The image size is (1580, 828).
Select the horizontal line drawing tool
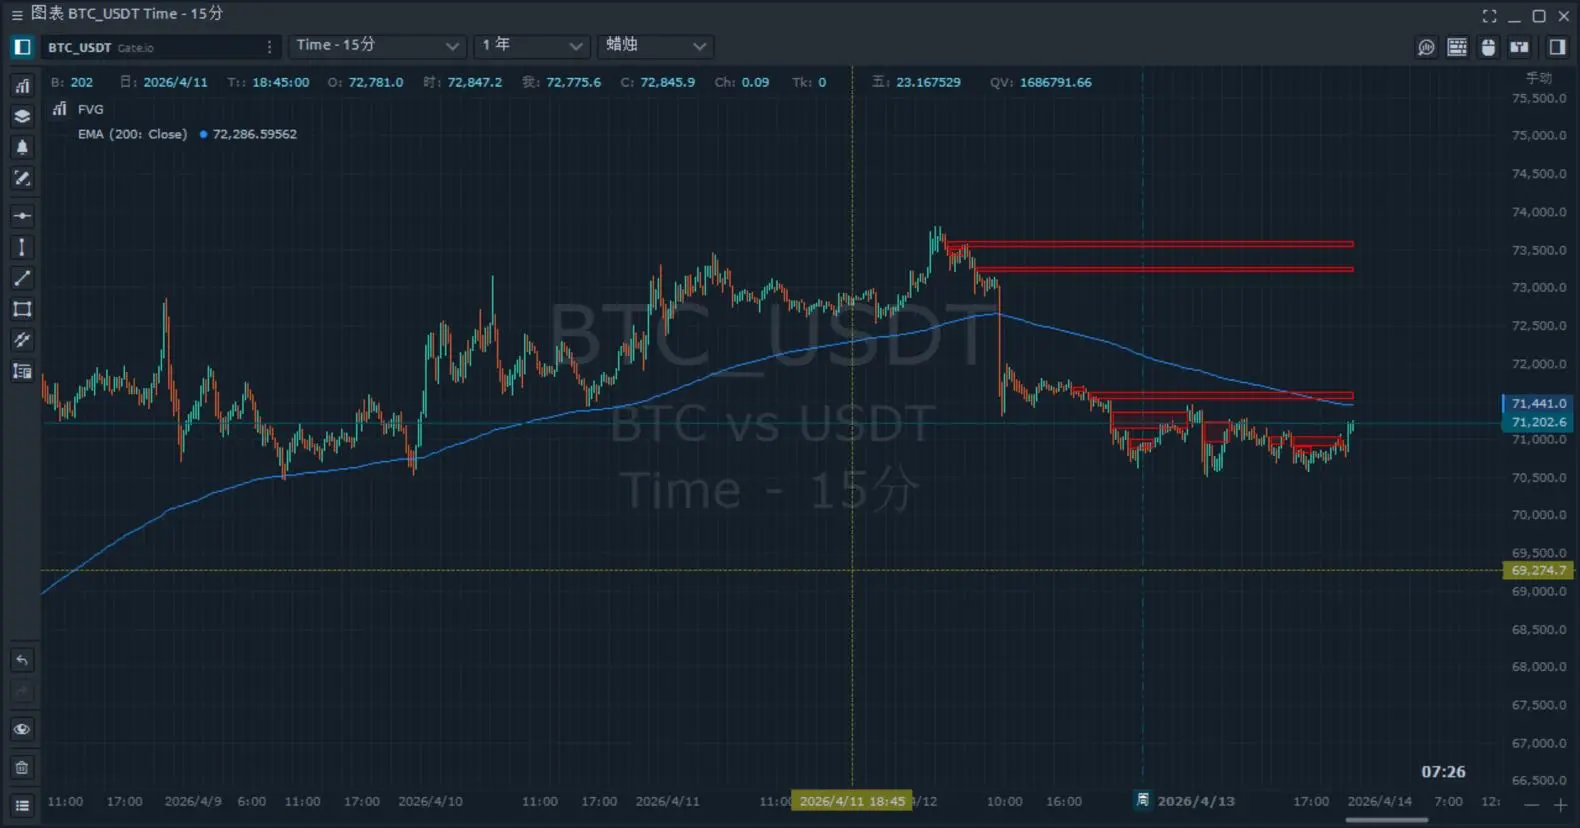[22, 216]
